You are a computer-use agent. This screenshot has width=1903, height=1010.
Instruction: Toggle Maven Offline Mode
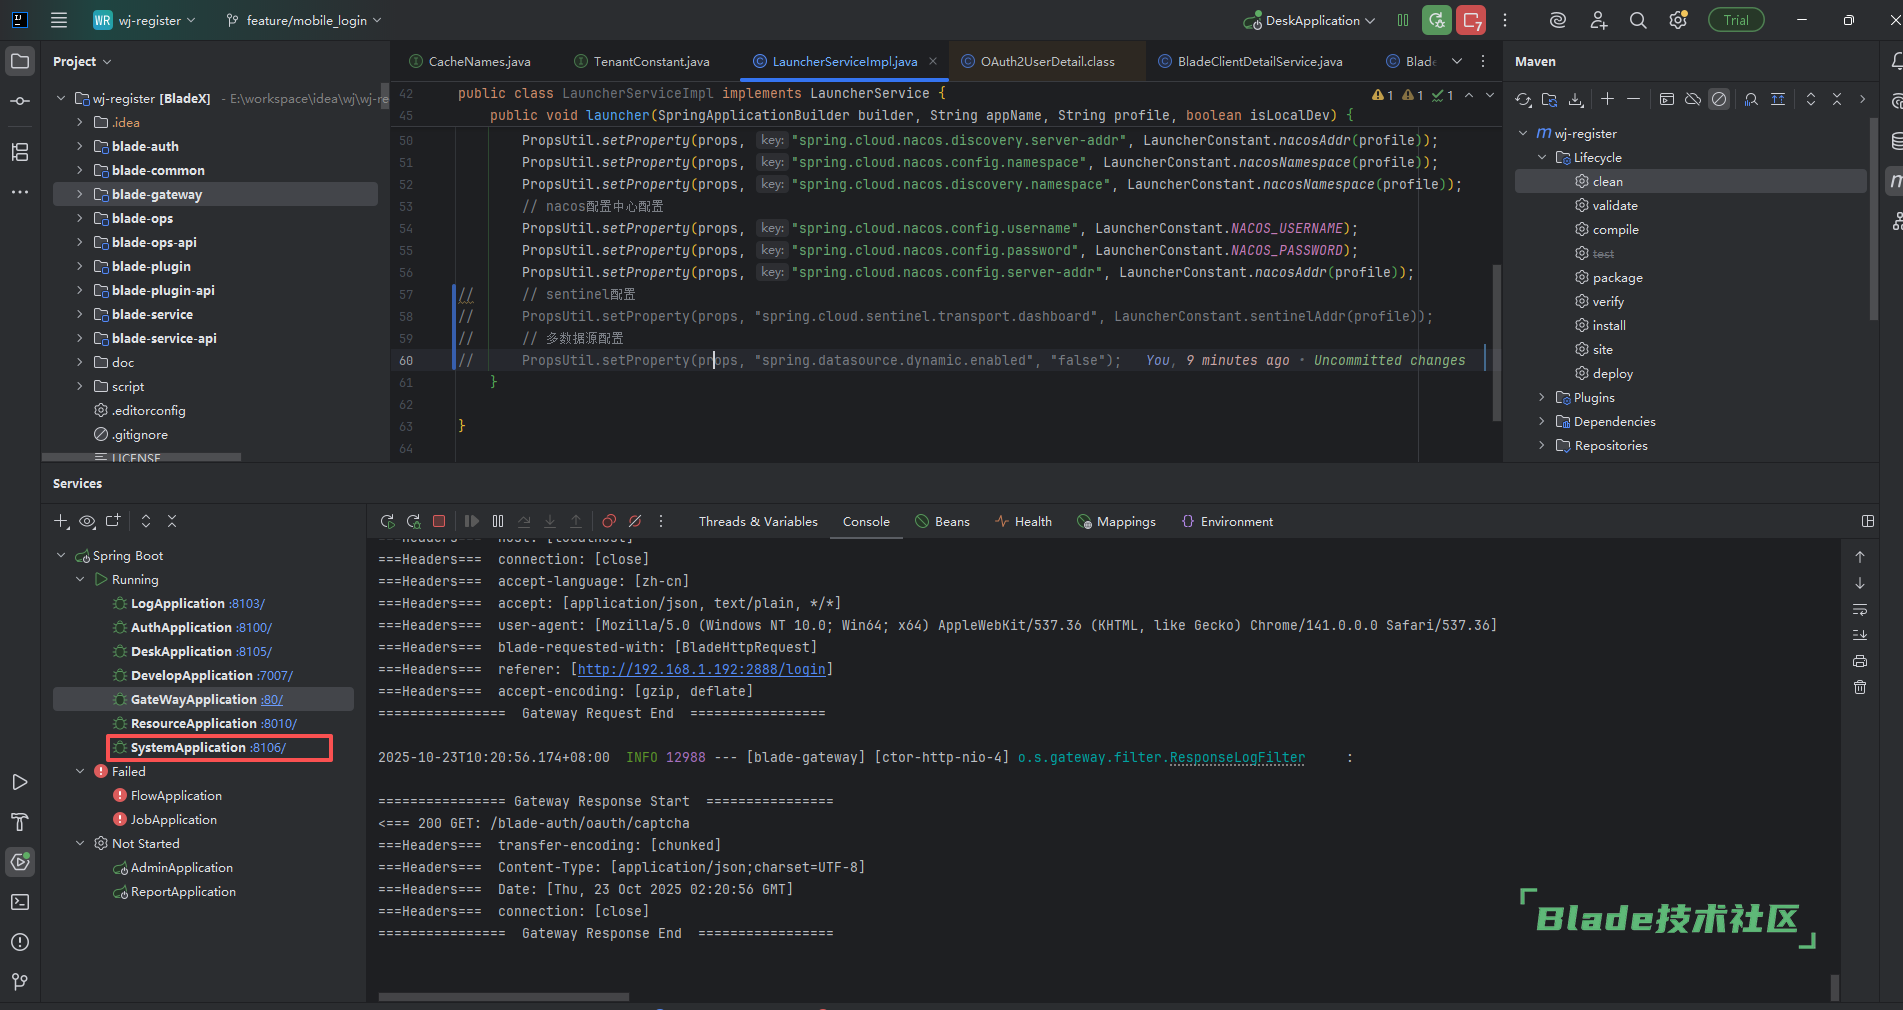click(x=1693, y=99)
